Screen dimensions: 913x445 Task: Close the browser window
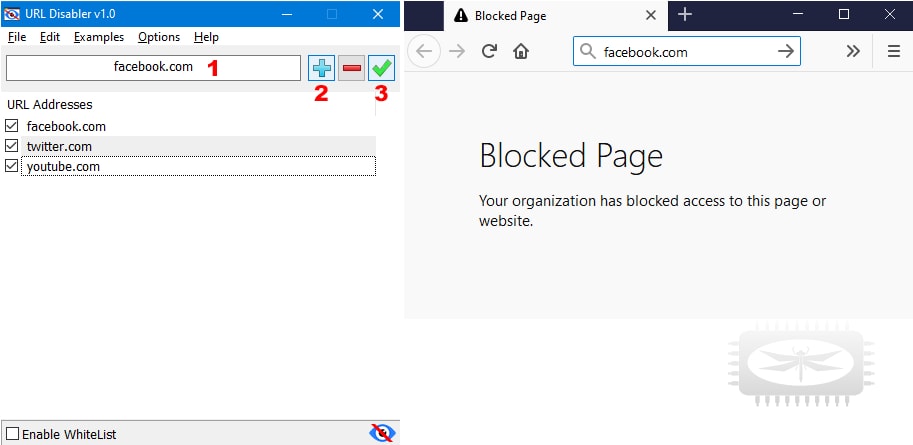point(890,15)
